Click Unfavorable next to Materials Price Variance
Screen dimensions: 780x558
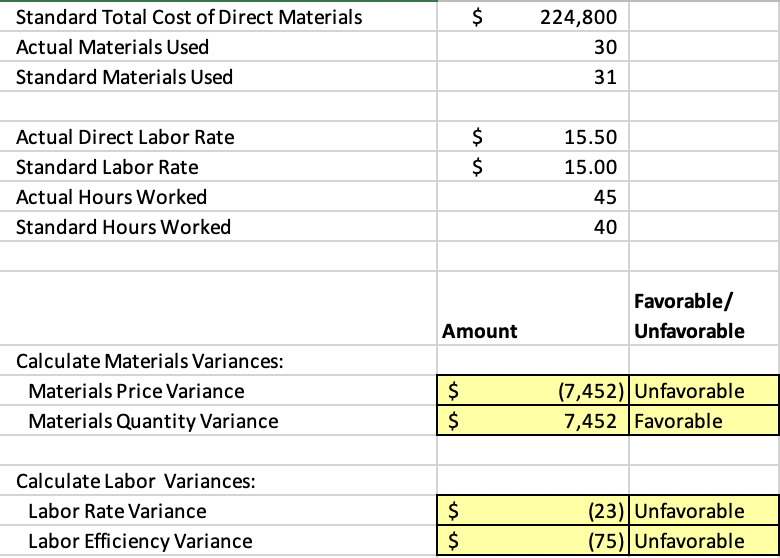[x=704, y=391]
